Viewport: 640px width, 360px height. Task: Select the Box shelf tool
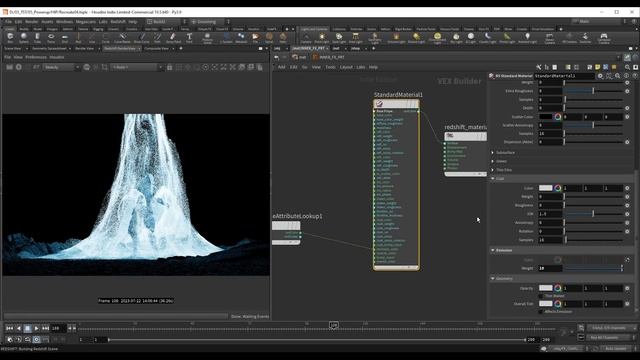tap(10, 38)
